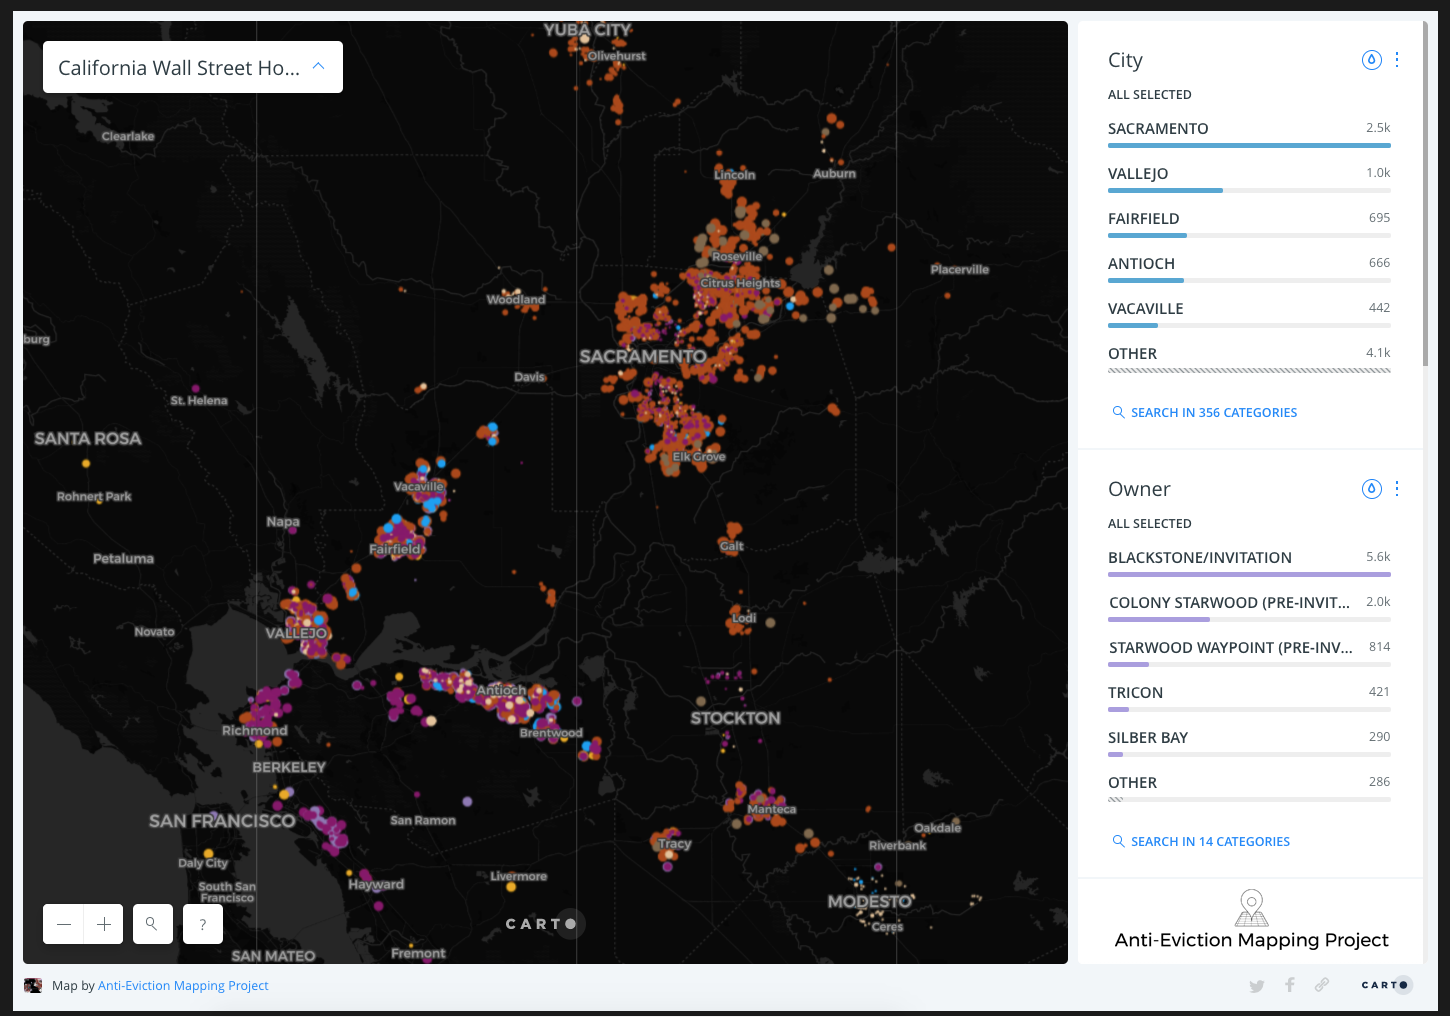
Task: Click ALL SELECTED under City
Action: (x=1149, y=95)
